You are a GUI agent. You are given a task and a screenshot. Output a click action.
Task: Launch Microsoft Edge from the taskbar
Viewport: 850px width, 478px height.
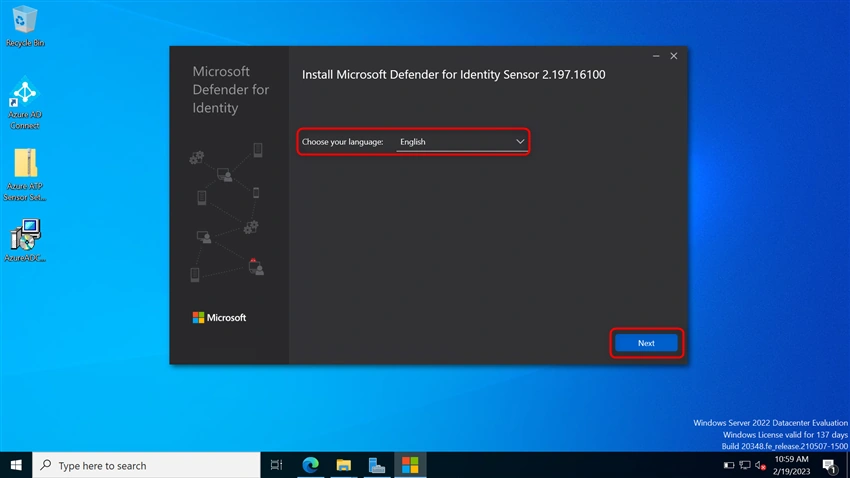click(x=311, y=465)
